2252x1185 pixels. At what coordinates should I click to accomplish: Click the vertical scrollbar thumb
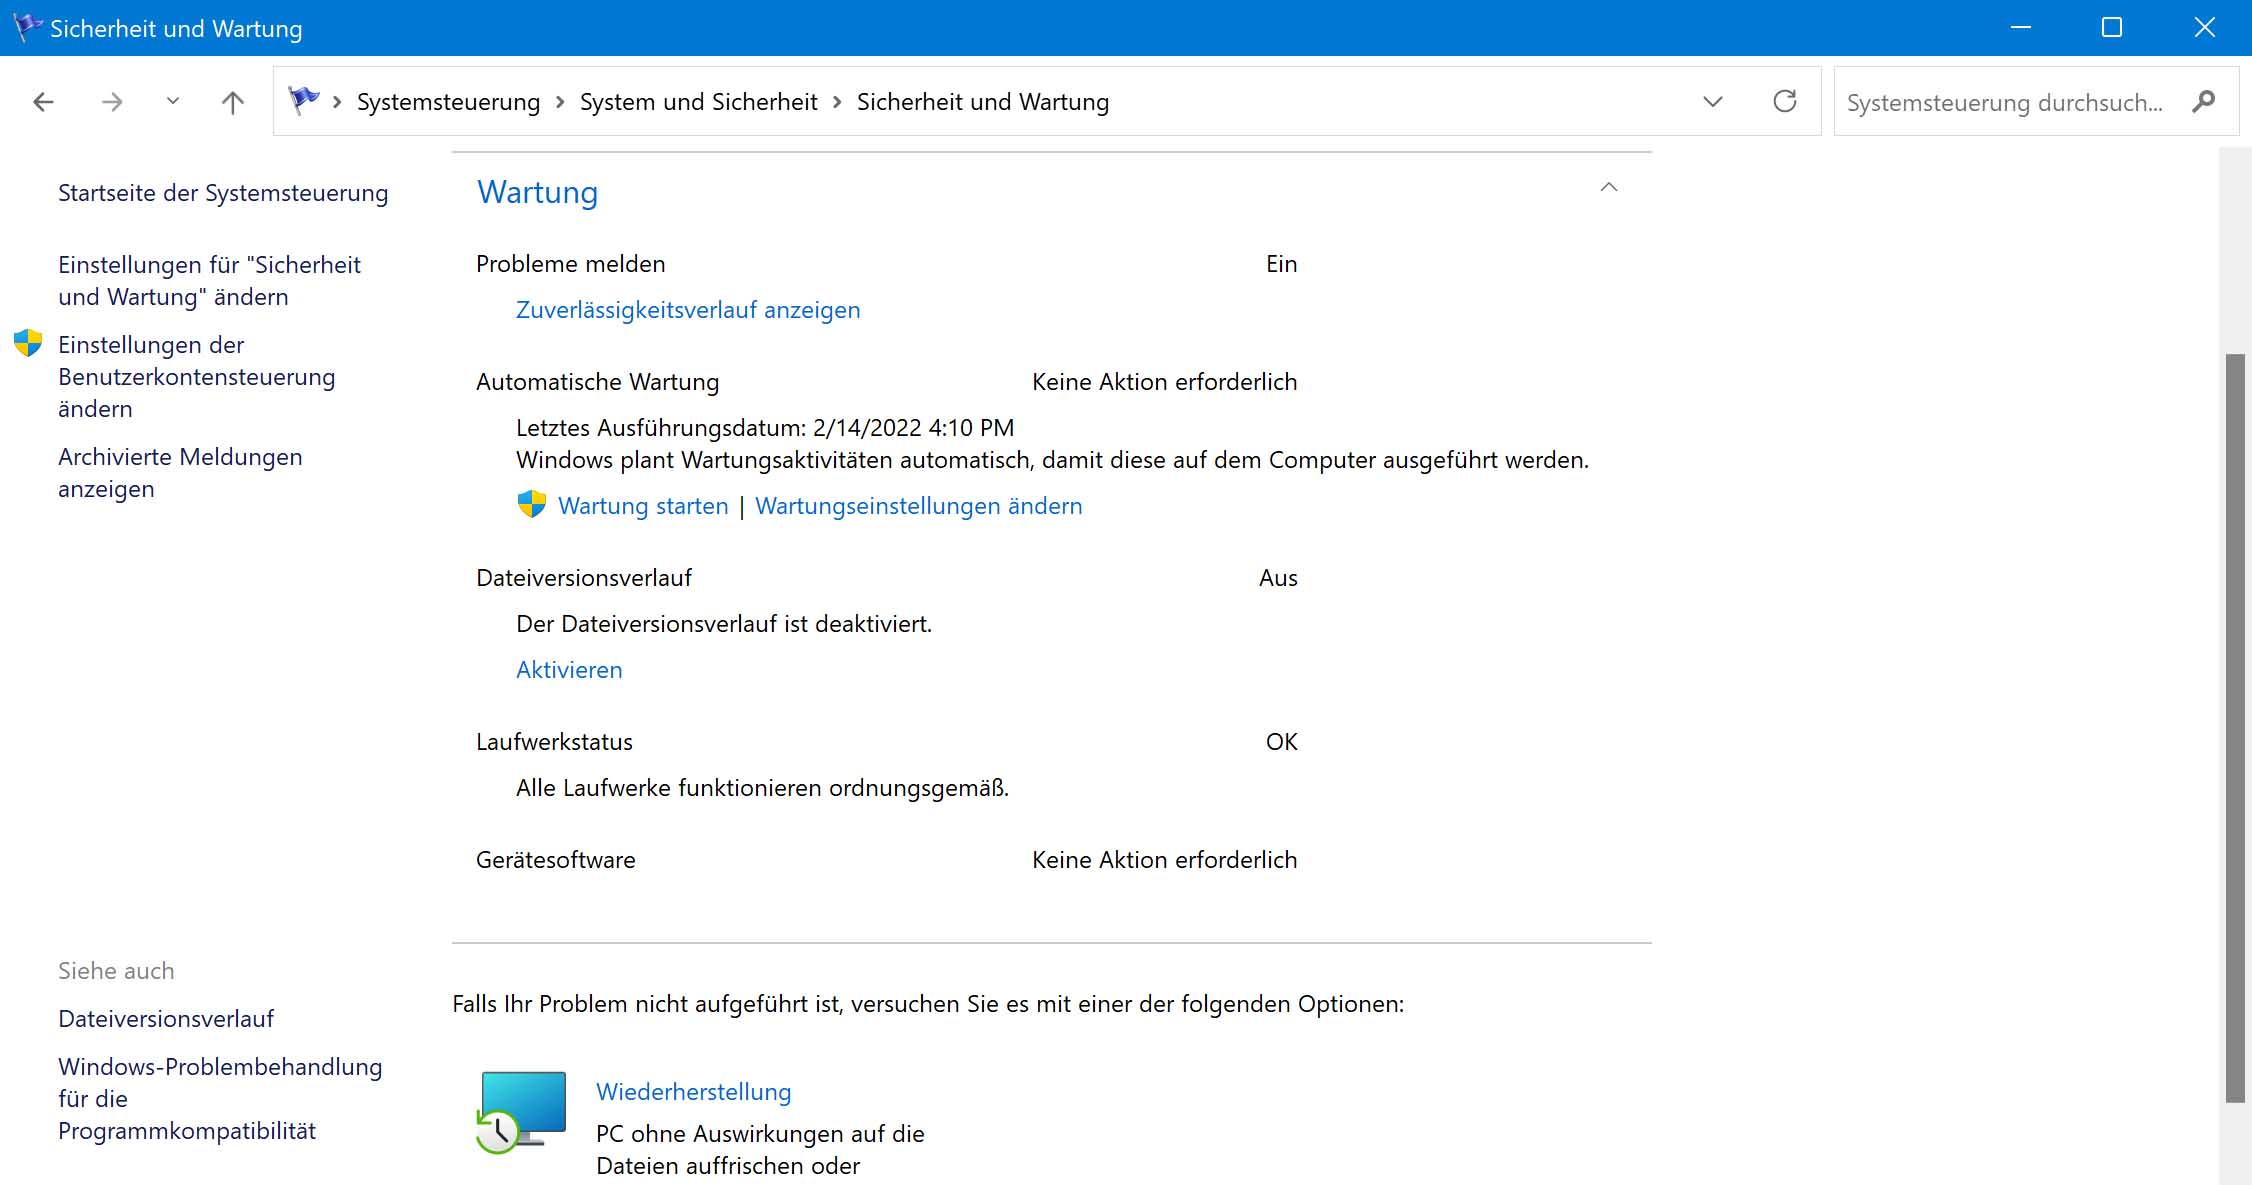pos(2235,728)
